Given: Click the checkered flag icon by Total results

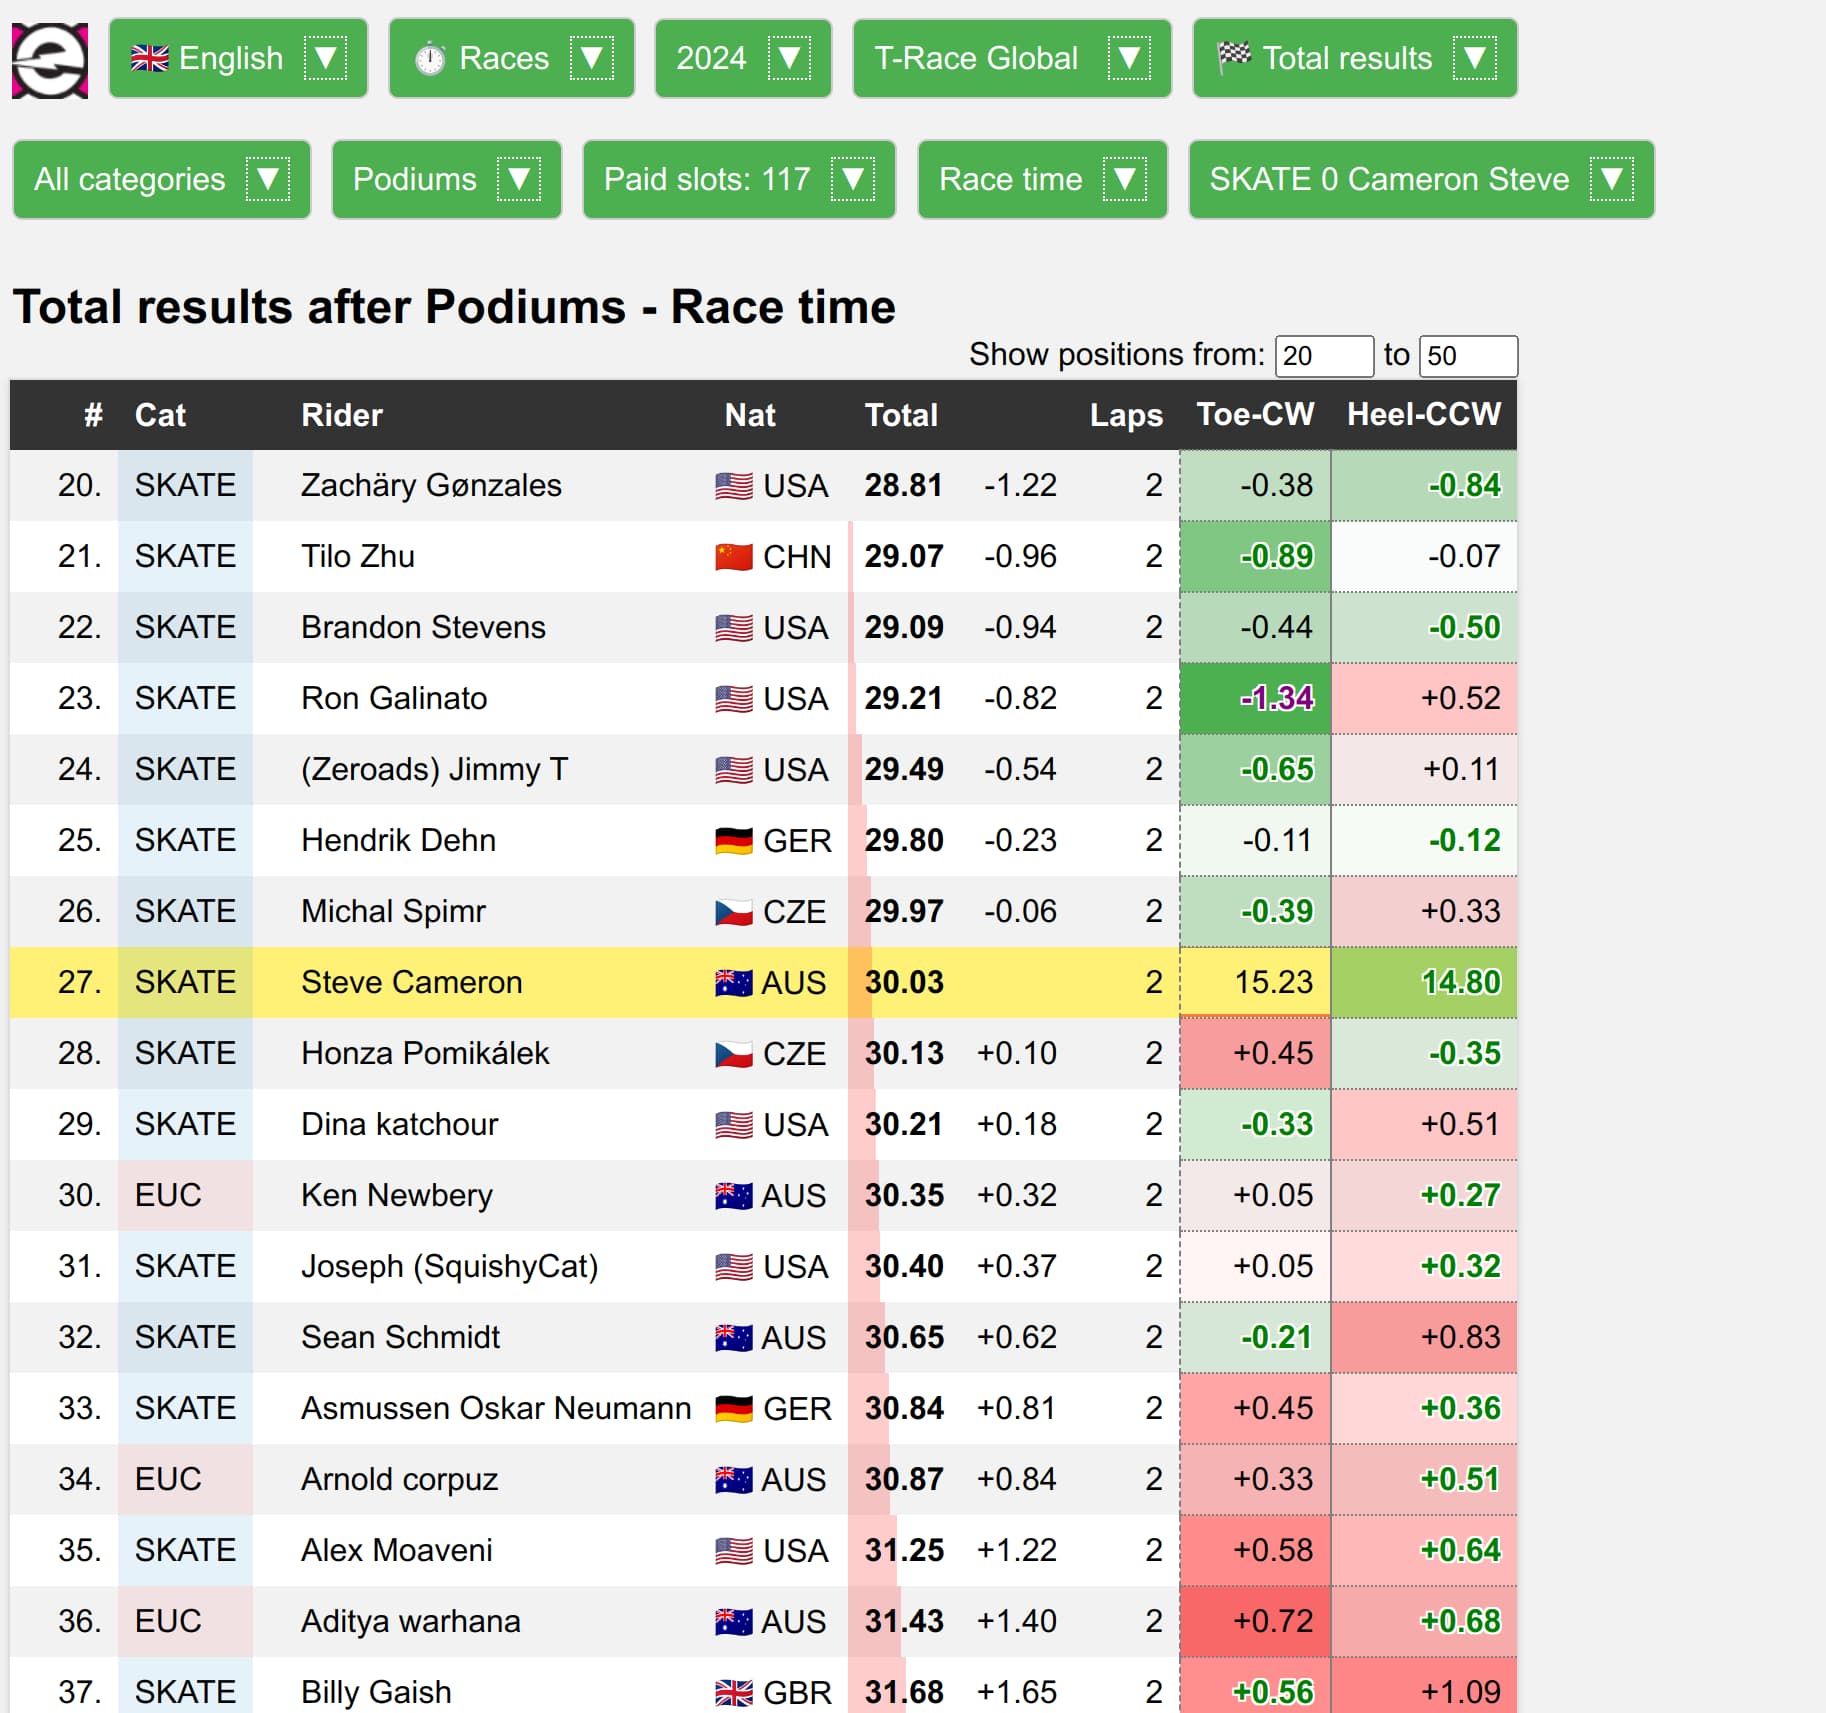Looking at the screenshot, I should tap(1234, 57).
